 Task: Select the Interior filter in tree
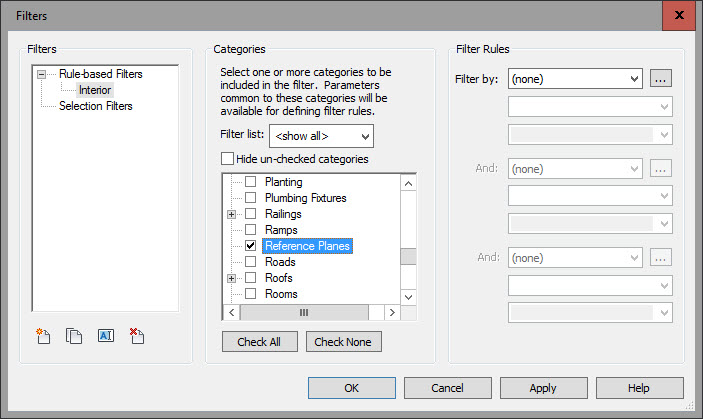(95, 90)
